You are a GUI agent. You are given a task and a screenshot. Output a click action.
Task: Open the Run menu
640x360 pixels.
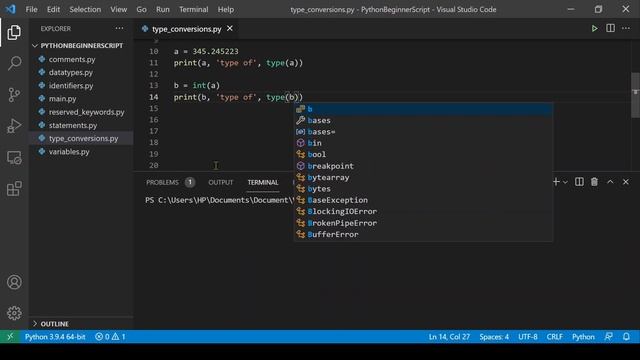coord(162,9)
